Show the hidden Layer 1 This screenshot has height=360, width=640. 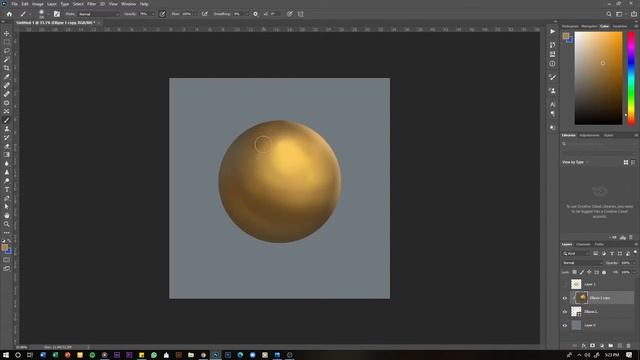[x=565, y=284]
